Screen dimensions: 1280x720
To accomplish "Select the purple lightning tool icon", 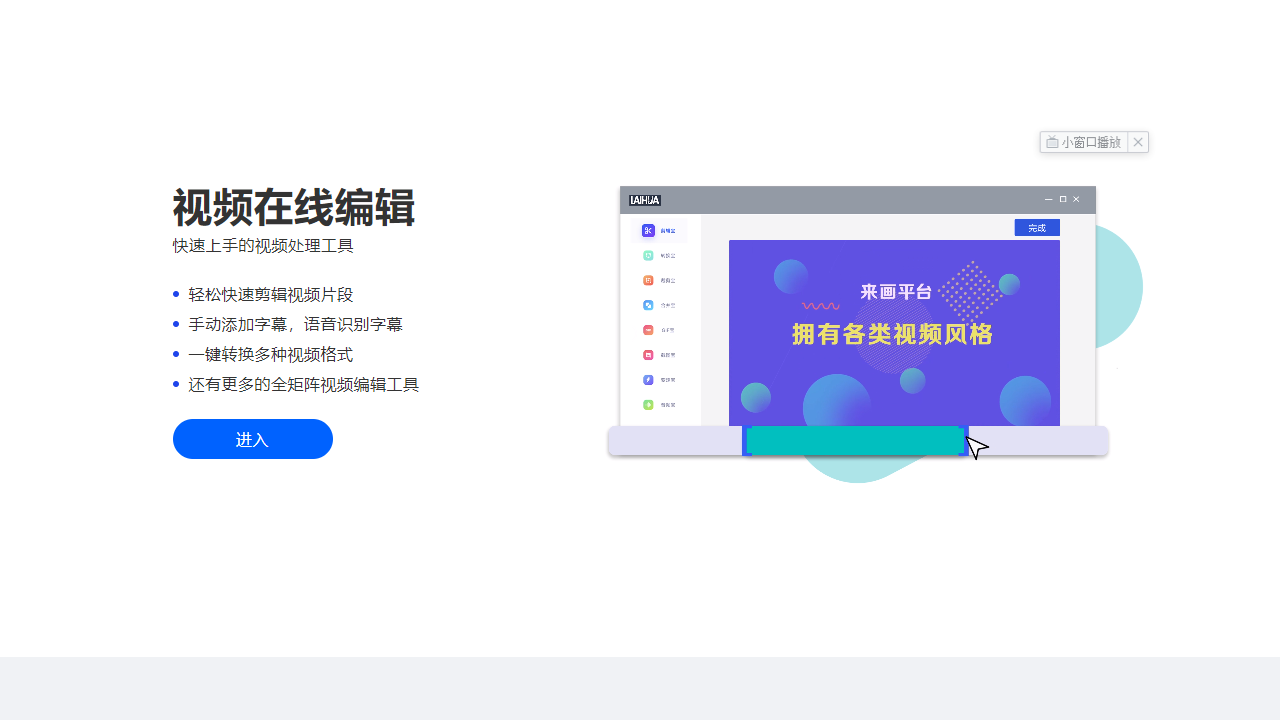I will tap(648, 380).
